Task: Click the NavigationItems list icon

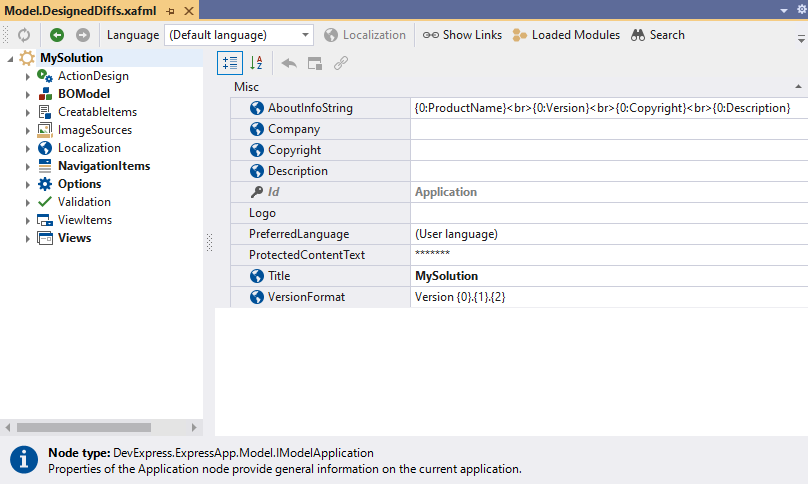Action: pyautogui.click(x=45, y=166)
